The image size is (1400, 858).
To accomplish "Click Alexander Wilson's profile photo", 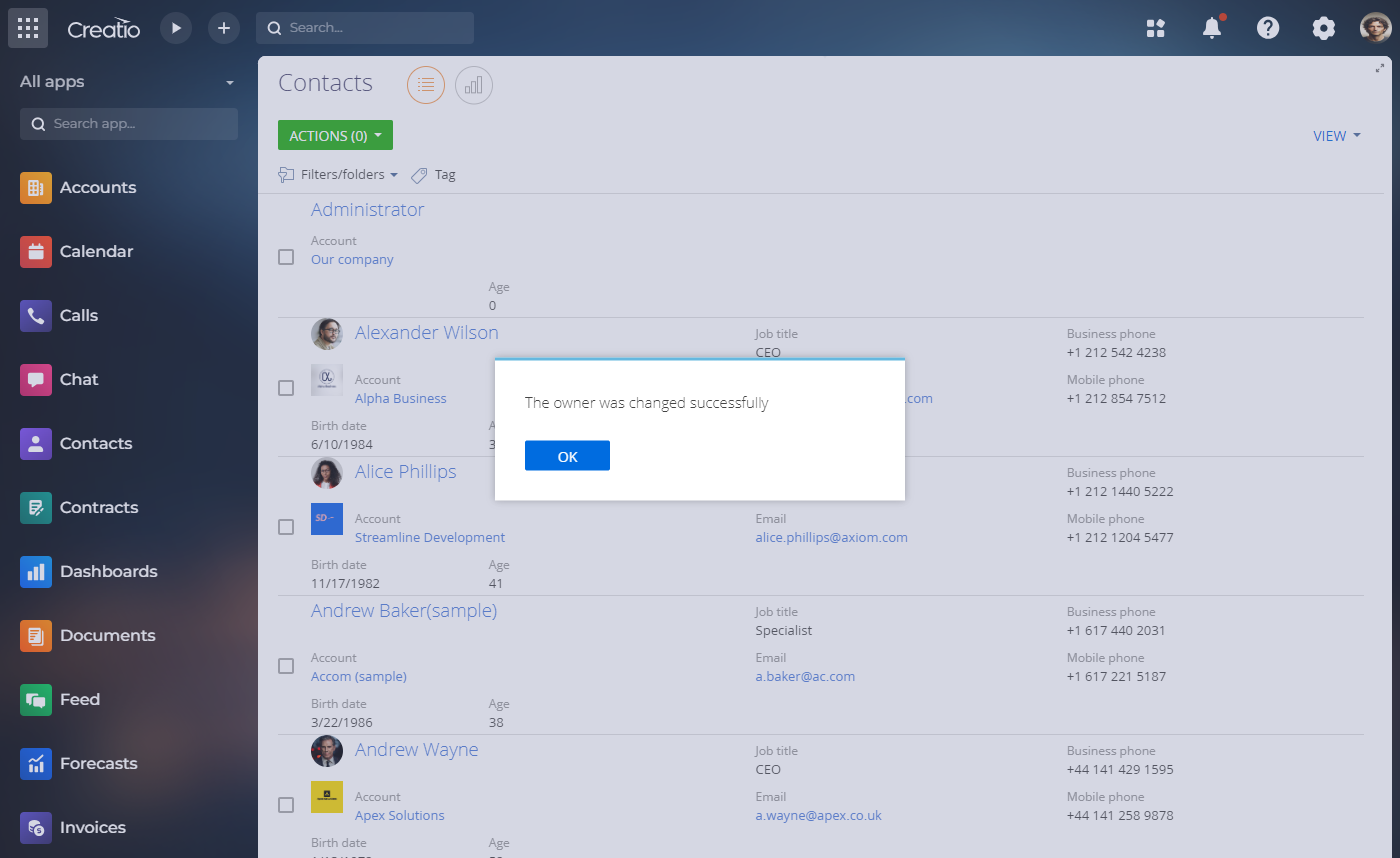I will click(327, 334).
